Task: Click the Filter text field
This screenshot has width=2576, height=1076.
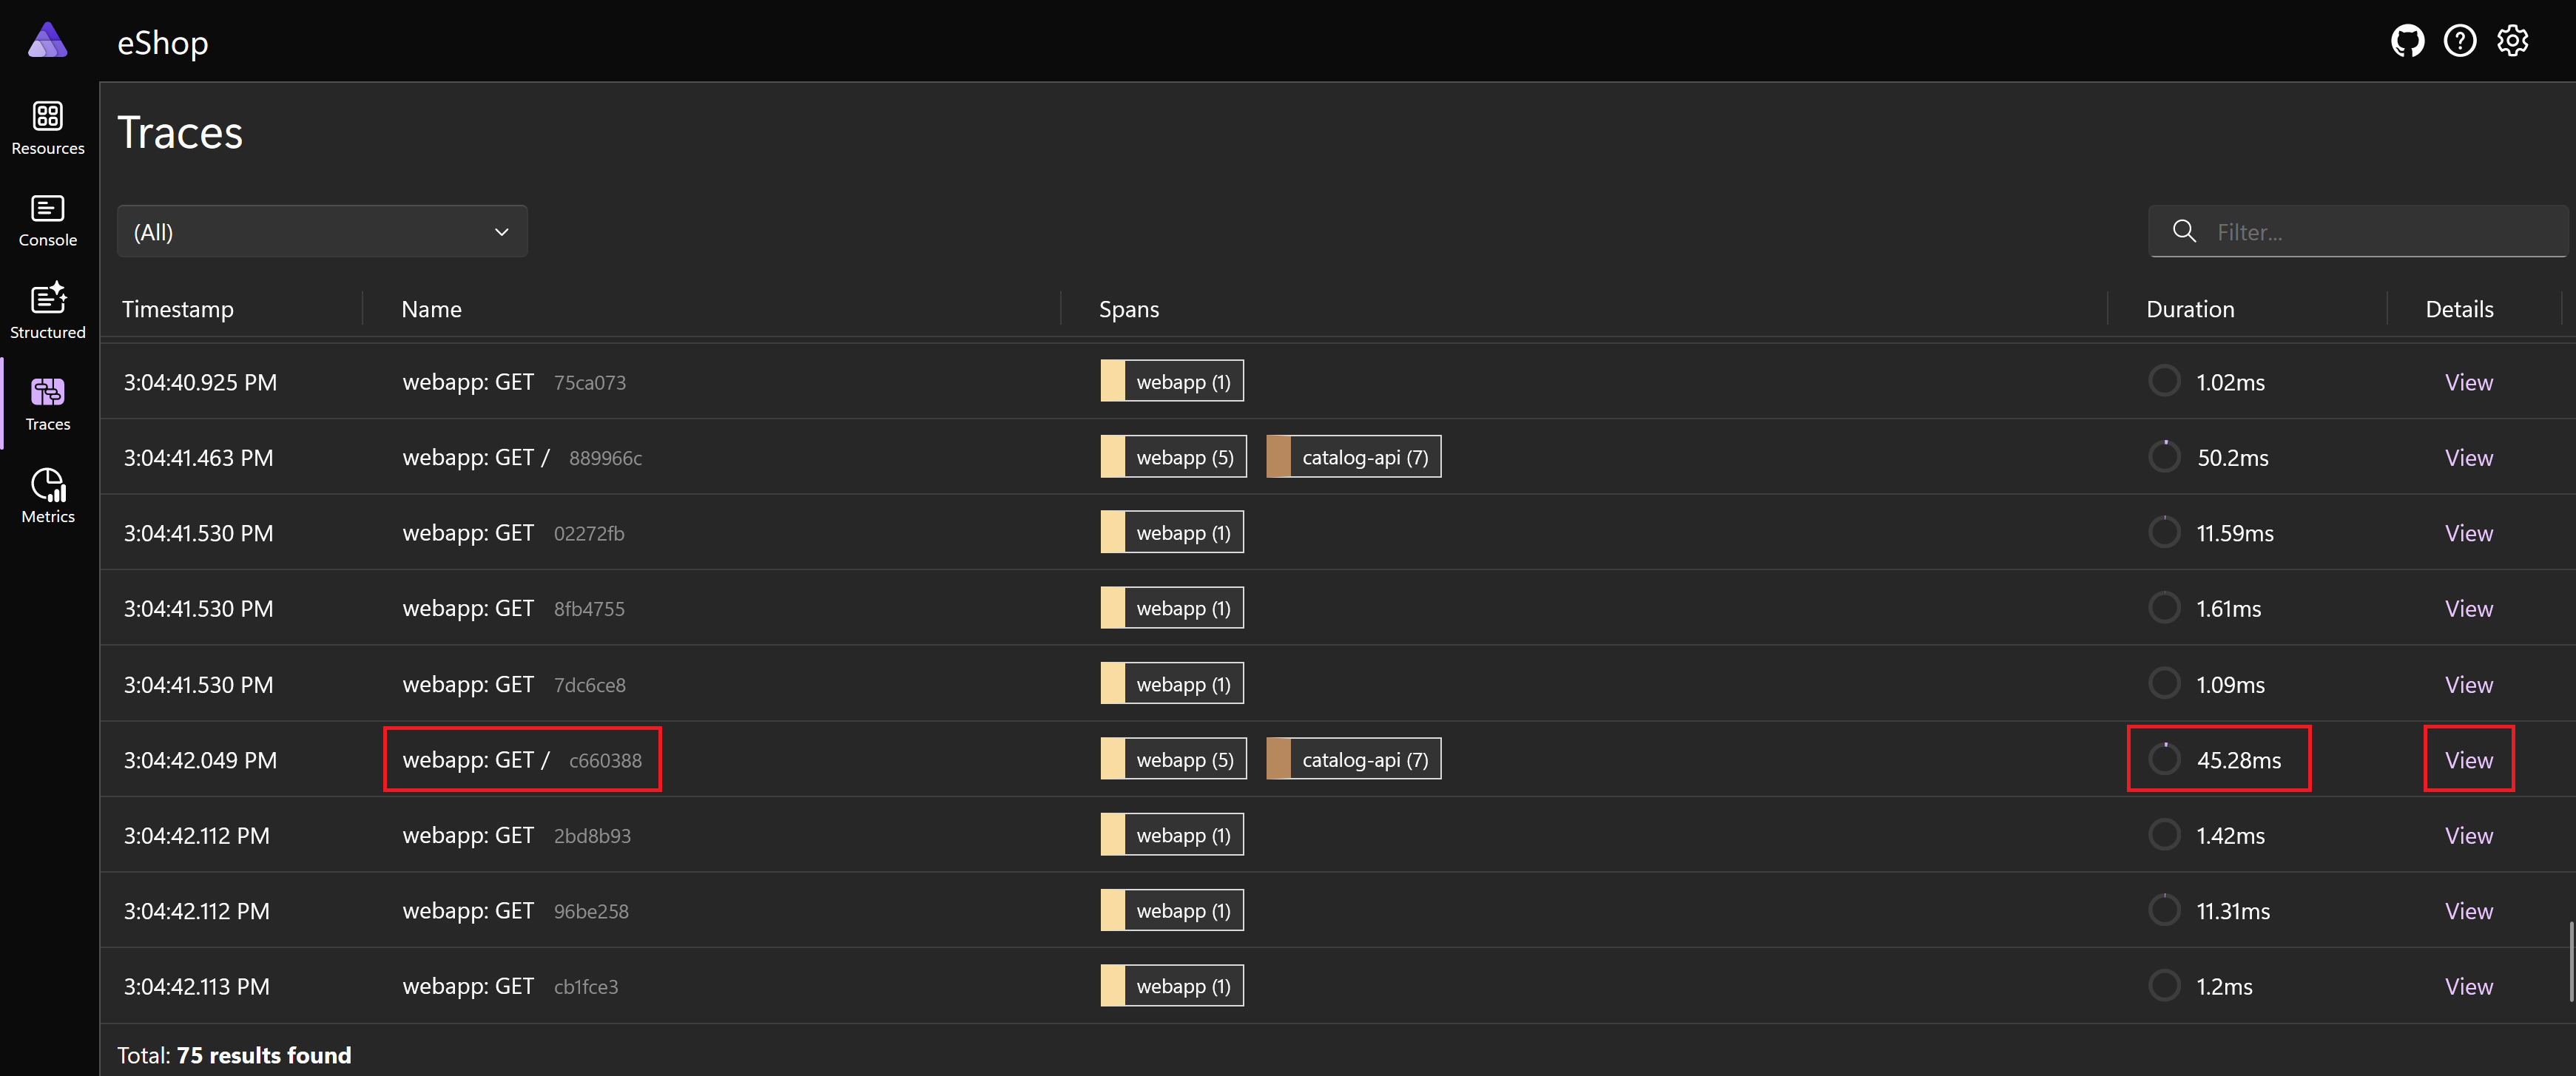Action: [x=2359, y=231]
